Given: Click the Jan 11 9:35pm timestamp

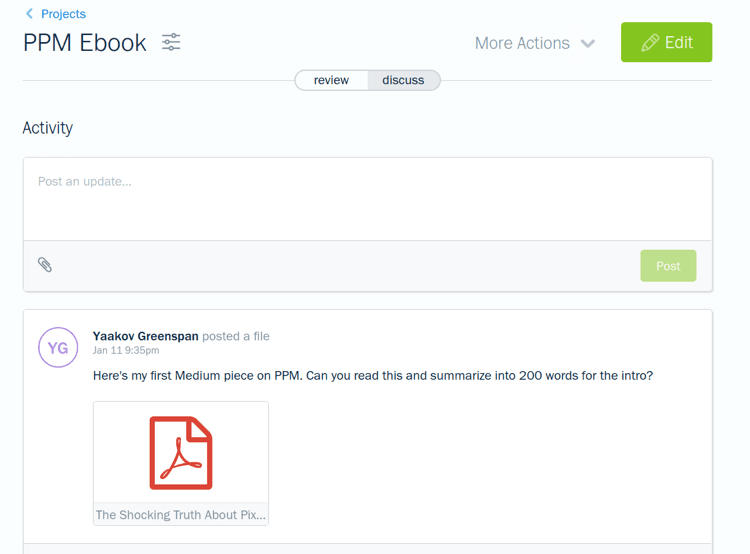Looking at the screenshot, I should pyautogui.click(x=126, y=350).
